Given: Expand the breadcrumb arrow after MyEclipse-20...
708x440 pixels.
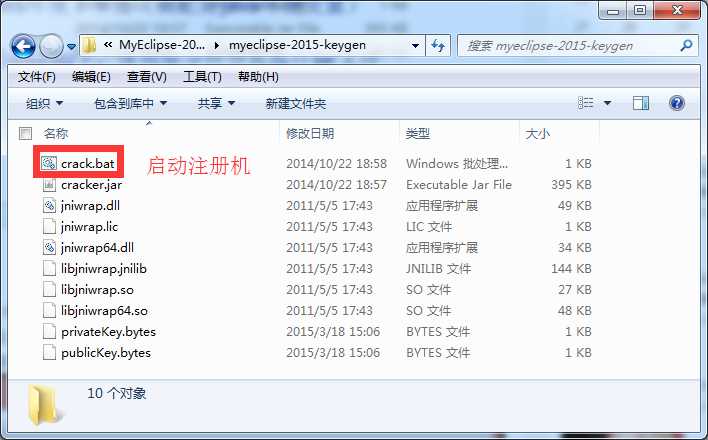Looking at the screenshot, I should [217, 45].
